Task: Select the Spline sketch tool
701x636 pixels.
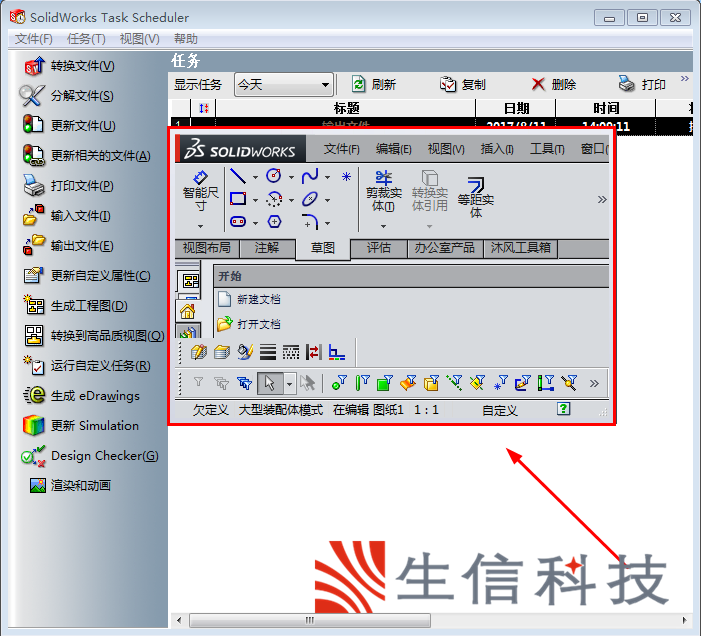Action: point(310,176)
